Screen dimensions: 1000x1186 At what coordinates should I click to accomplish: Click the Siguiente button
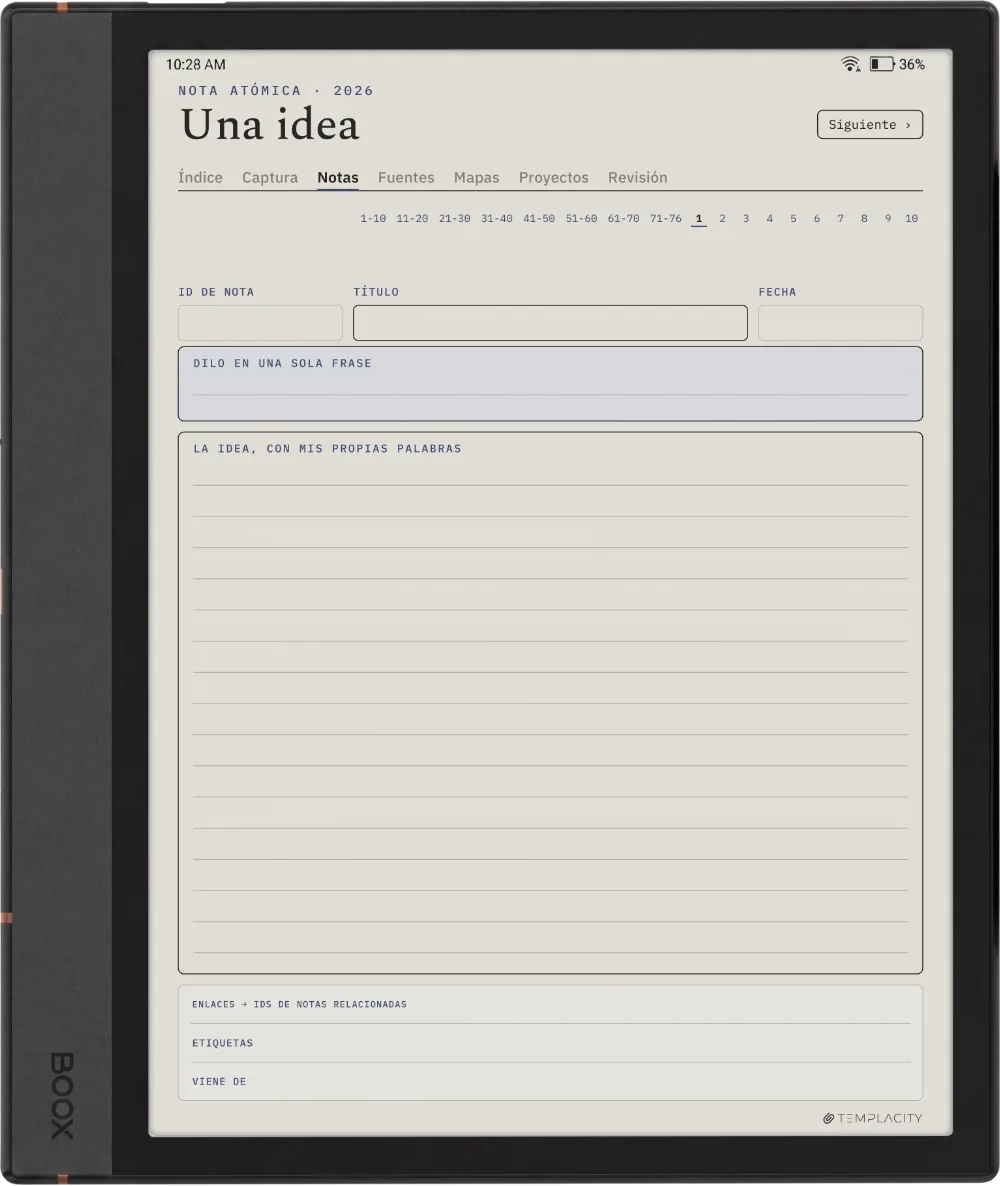(x=870, y=125)
